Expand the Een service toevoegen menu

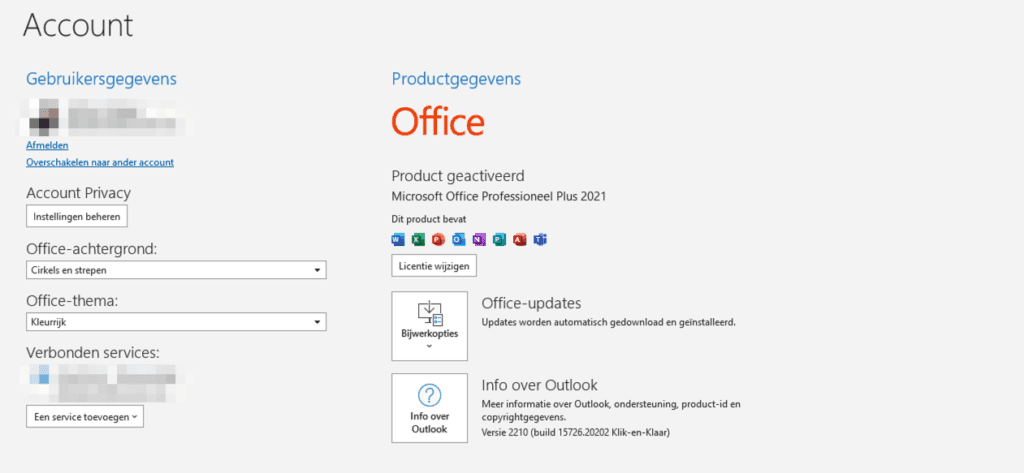[85, 417]
